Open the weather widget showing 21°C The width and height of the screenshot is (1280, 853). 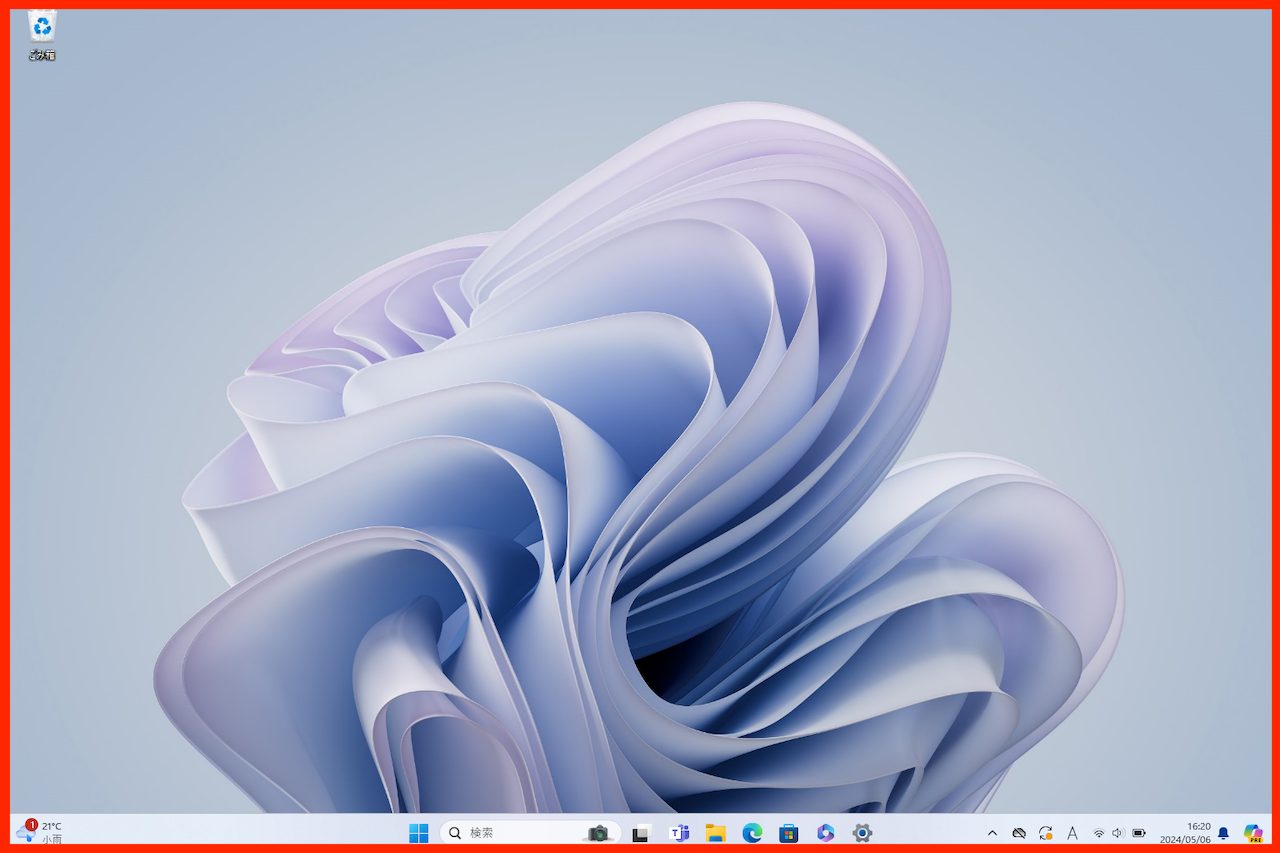[40, 832]
